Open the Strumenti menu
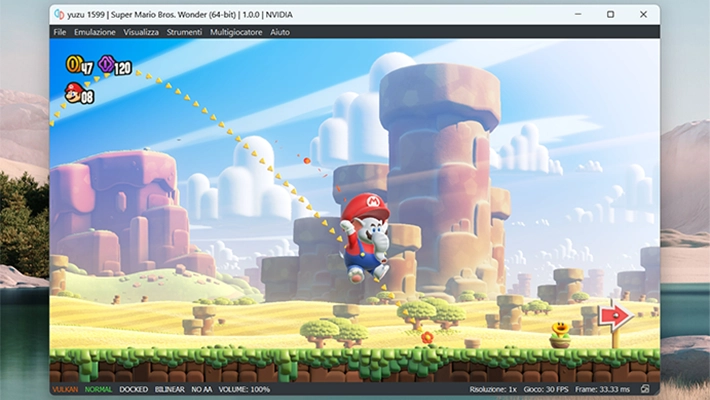This screenshot has width=710, height=400. pos(184,32)
